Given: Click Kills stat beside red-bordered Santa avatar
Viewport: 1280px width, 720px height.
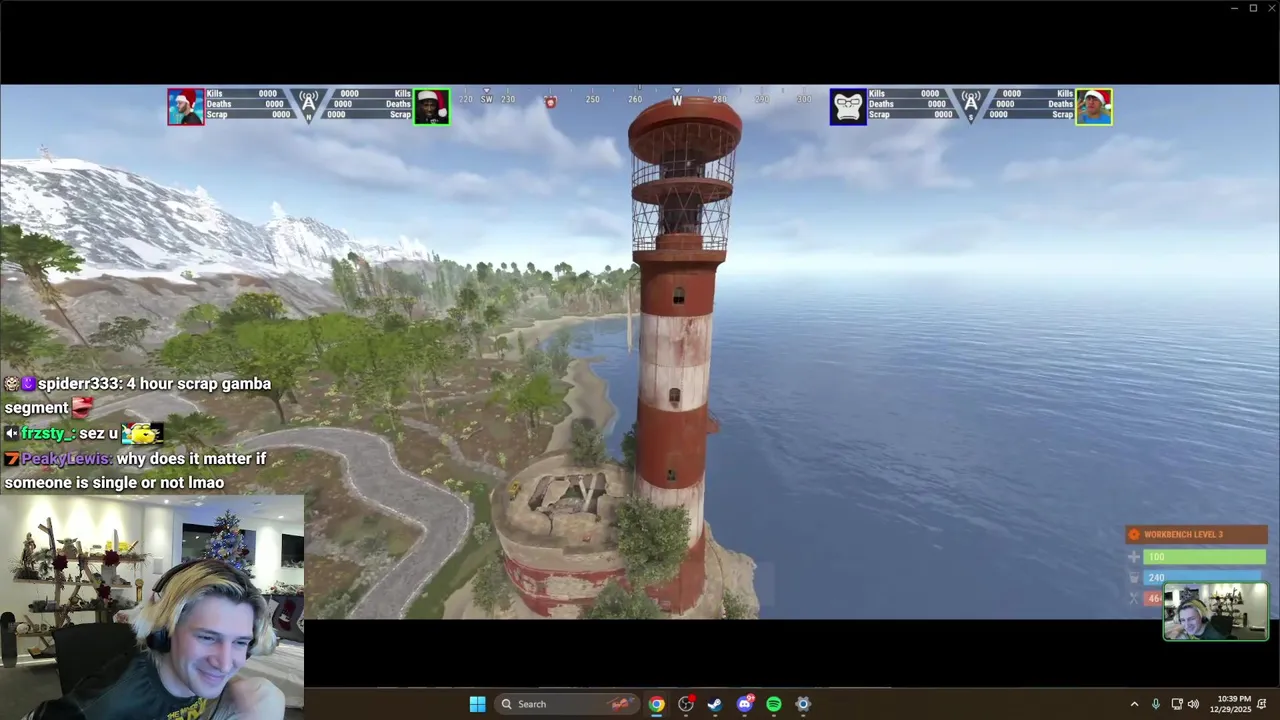Looking at the screenshot, I should [x=242, y=94].
